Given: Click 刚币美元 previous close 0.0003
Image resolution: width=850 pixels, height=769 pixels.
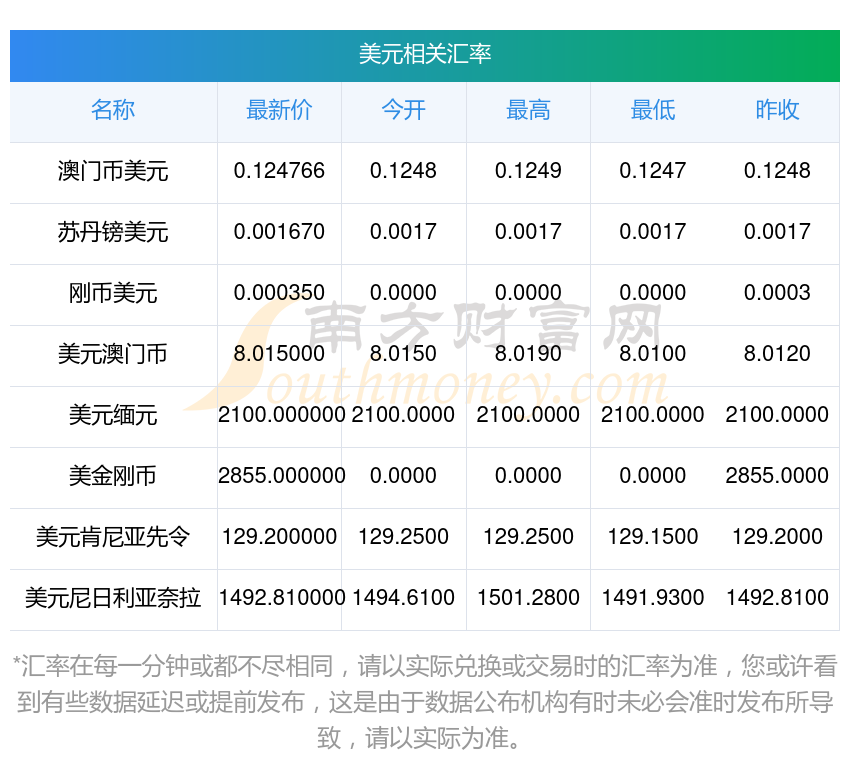Looking at the screenshot, I should click(x=777, y=293).
